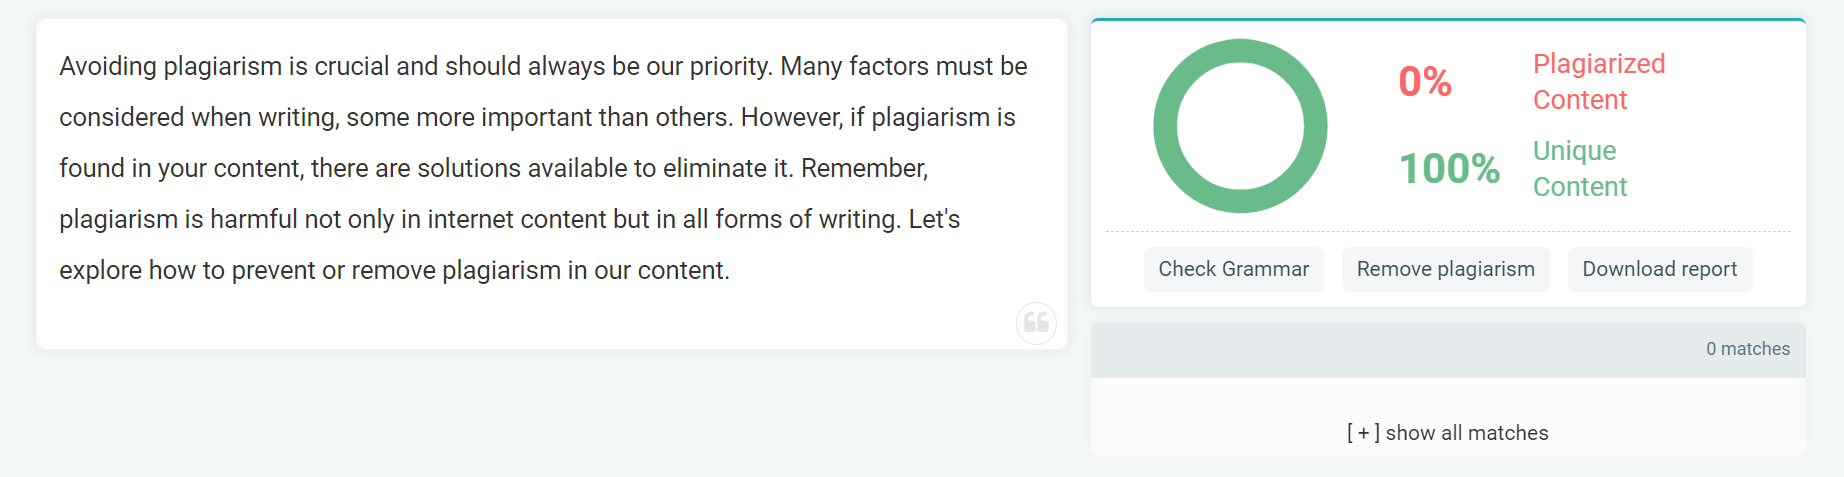
Task: Click the line "plagiarism is harmful not only"
Action: pyautogui.click(x=509, y=219)
